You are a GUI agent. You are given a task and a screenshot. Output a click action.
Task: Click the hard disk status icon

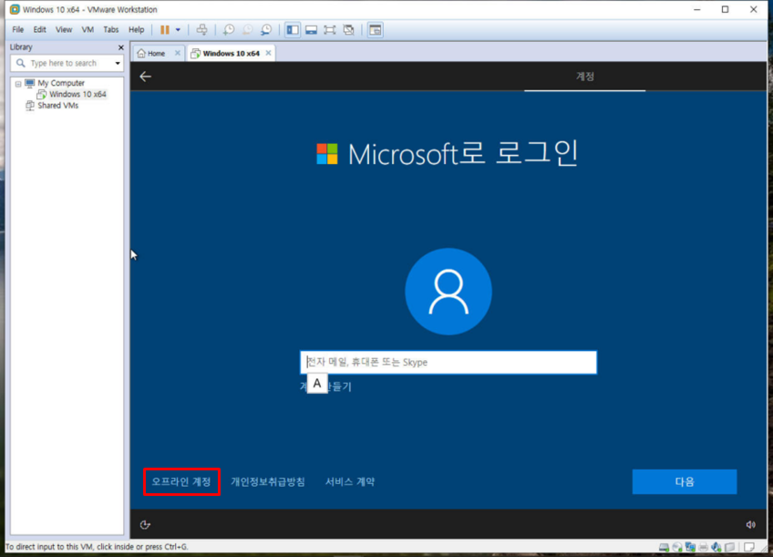point(664,547)
